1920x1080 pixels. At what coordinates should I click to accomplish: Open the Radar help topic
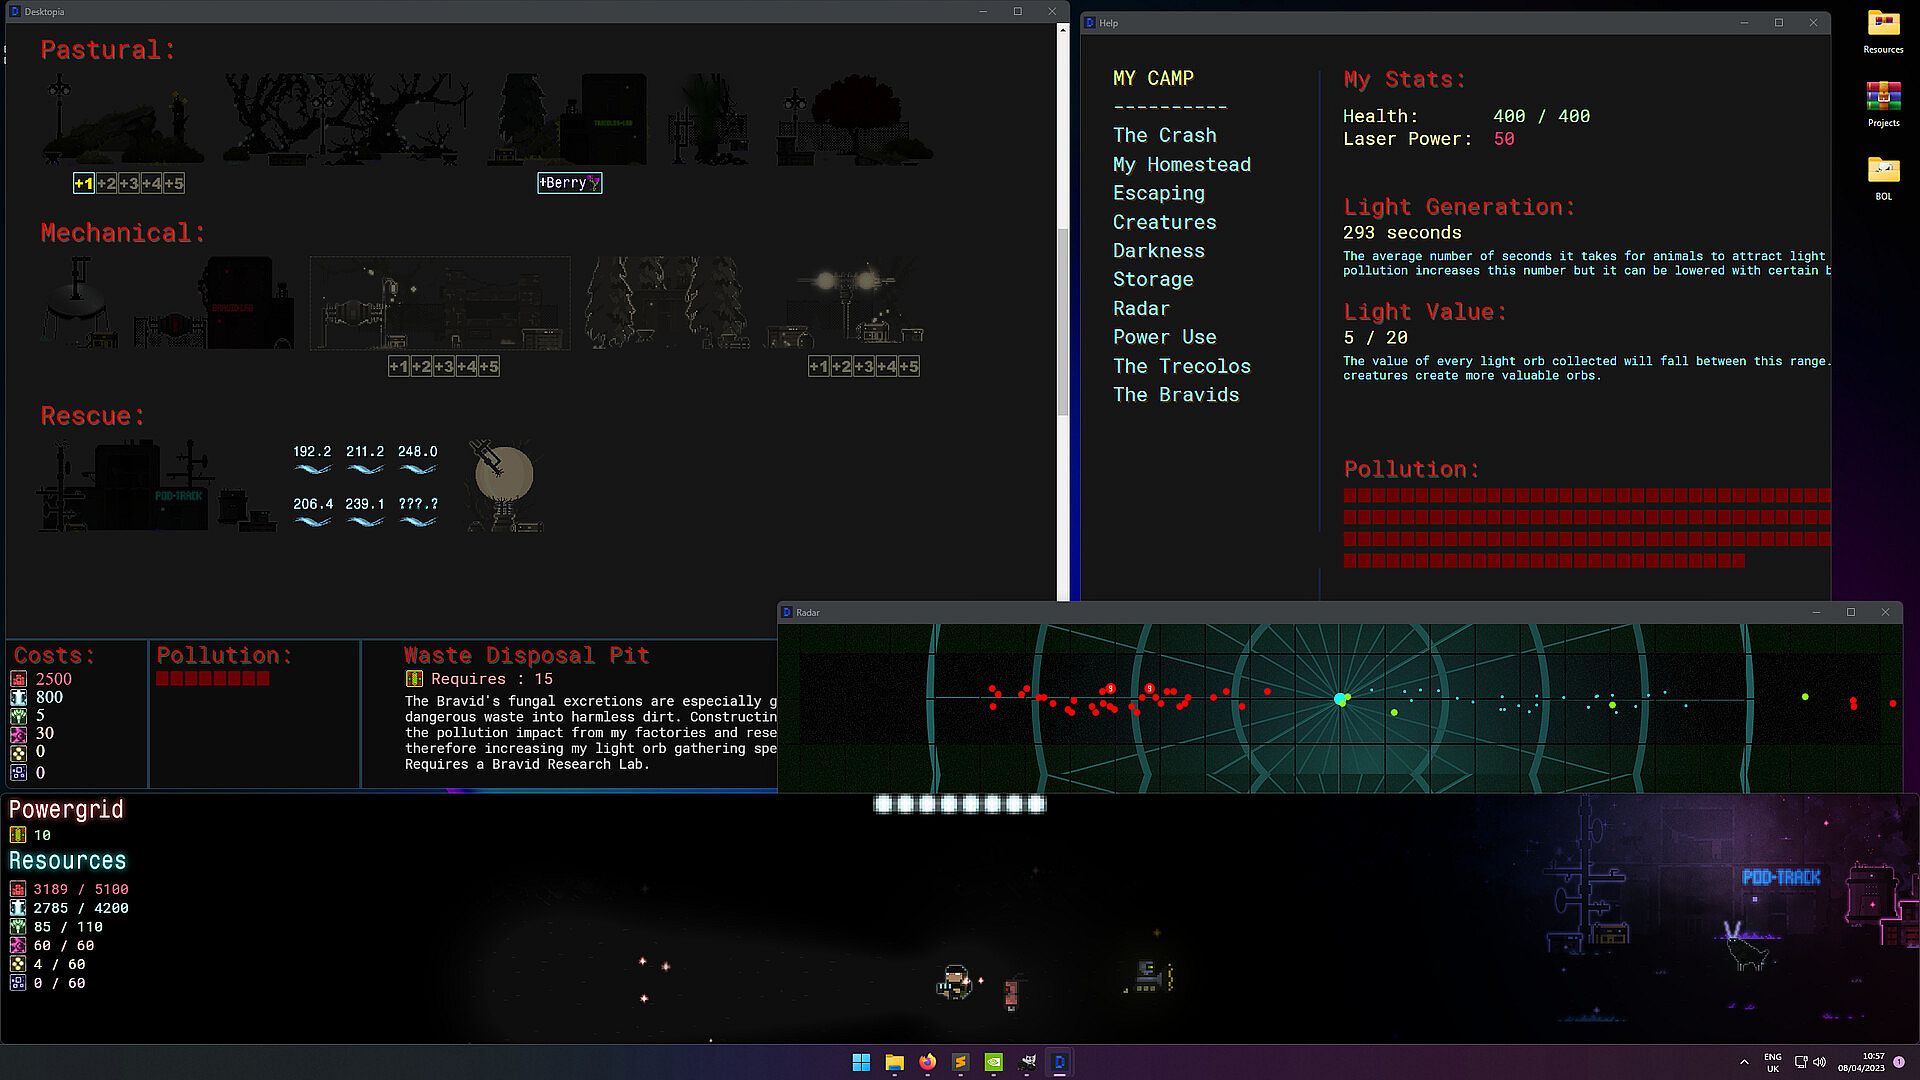[1141, 308]
